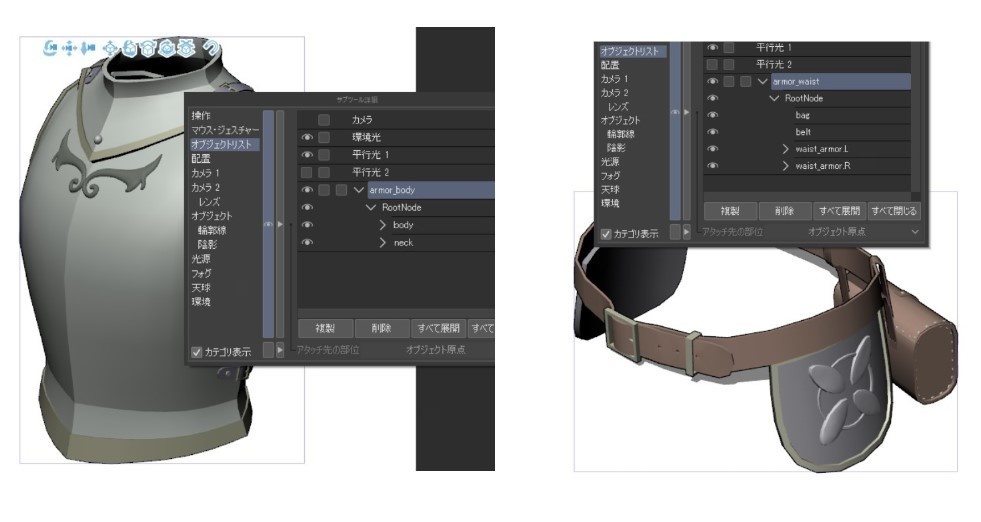Toggle カテゴリ表示 checkbox in right panel
This screenshot has height=522, width=981.
[x=606, y=233]
